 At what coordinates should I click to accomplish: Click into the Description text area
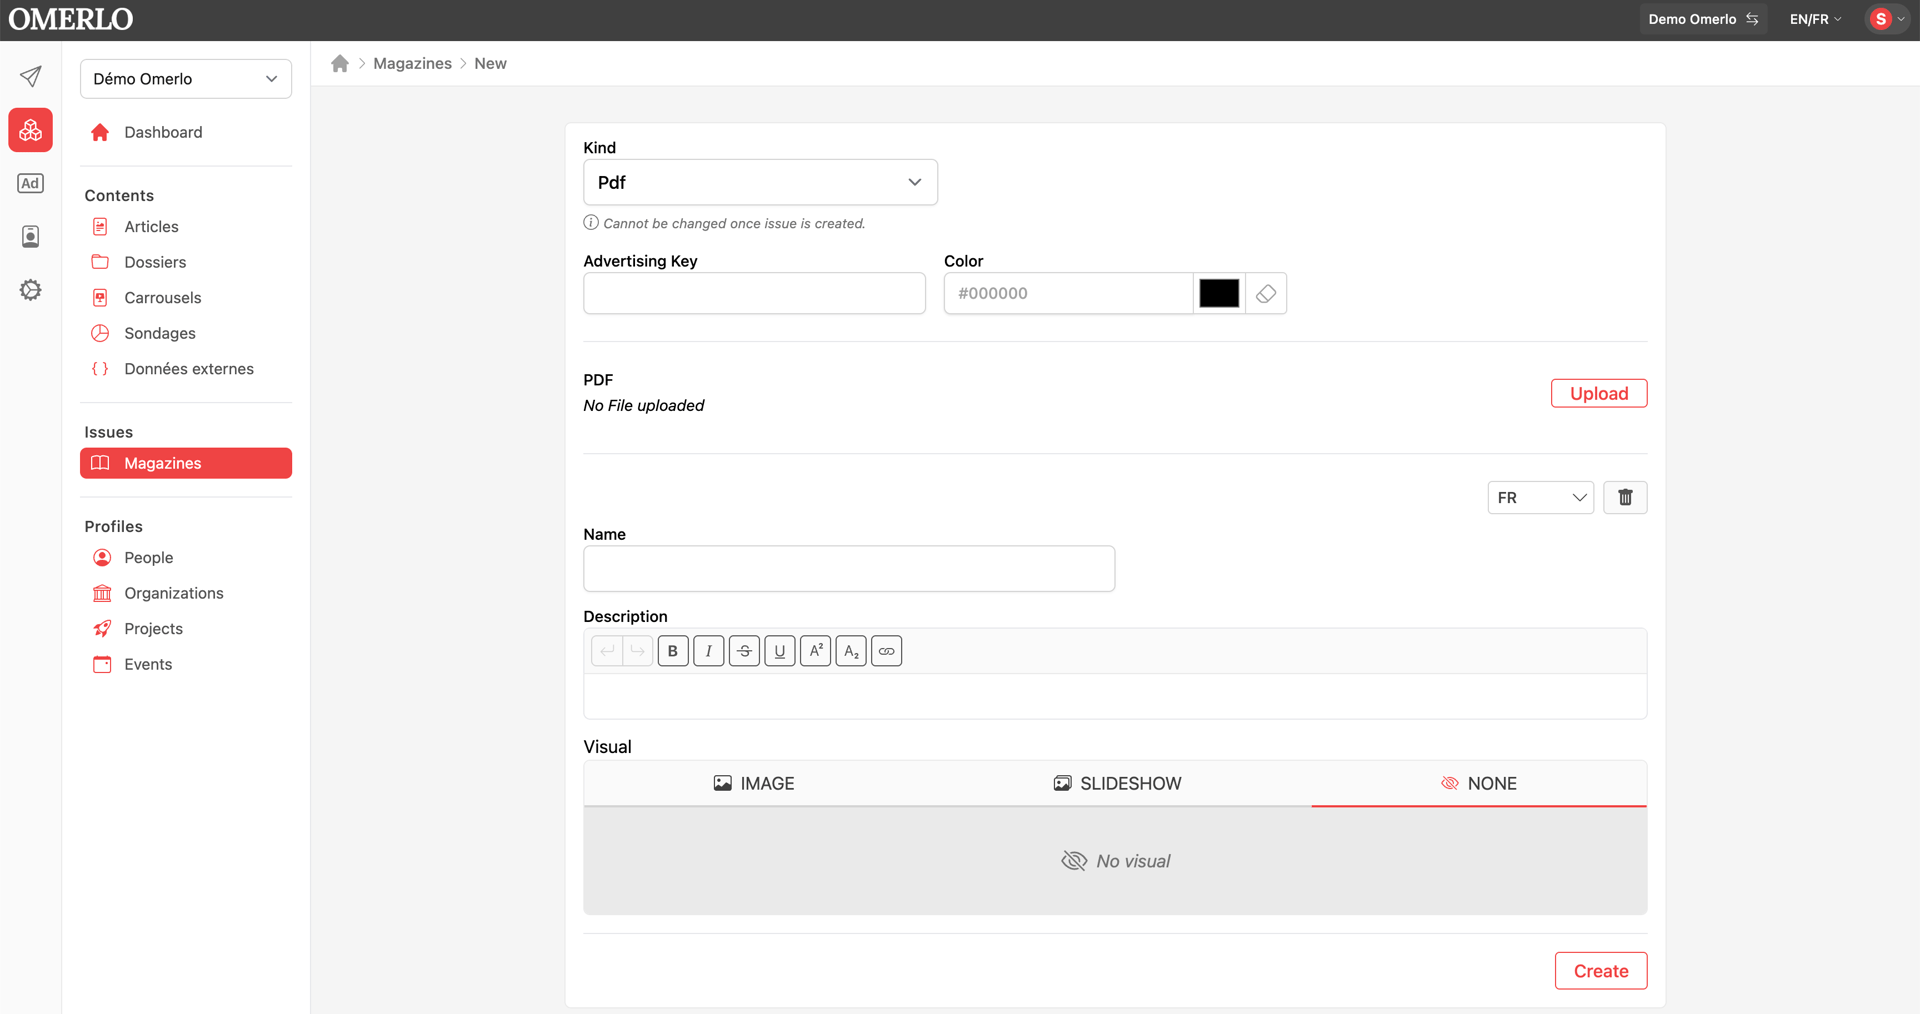pos(1115,696)
